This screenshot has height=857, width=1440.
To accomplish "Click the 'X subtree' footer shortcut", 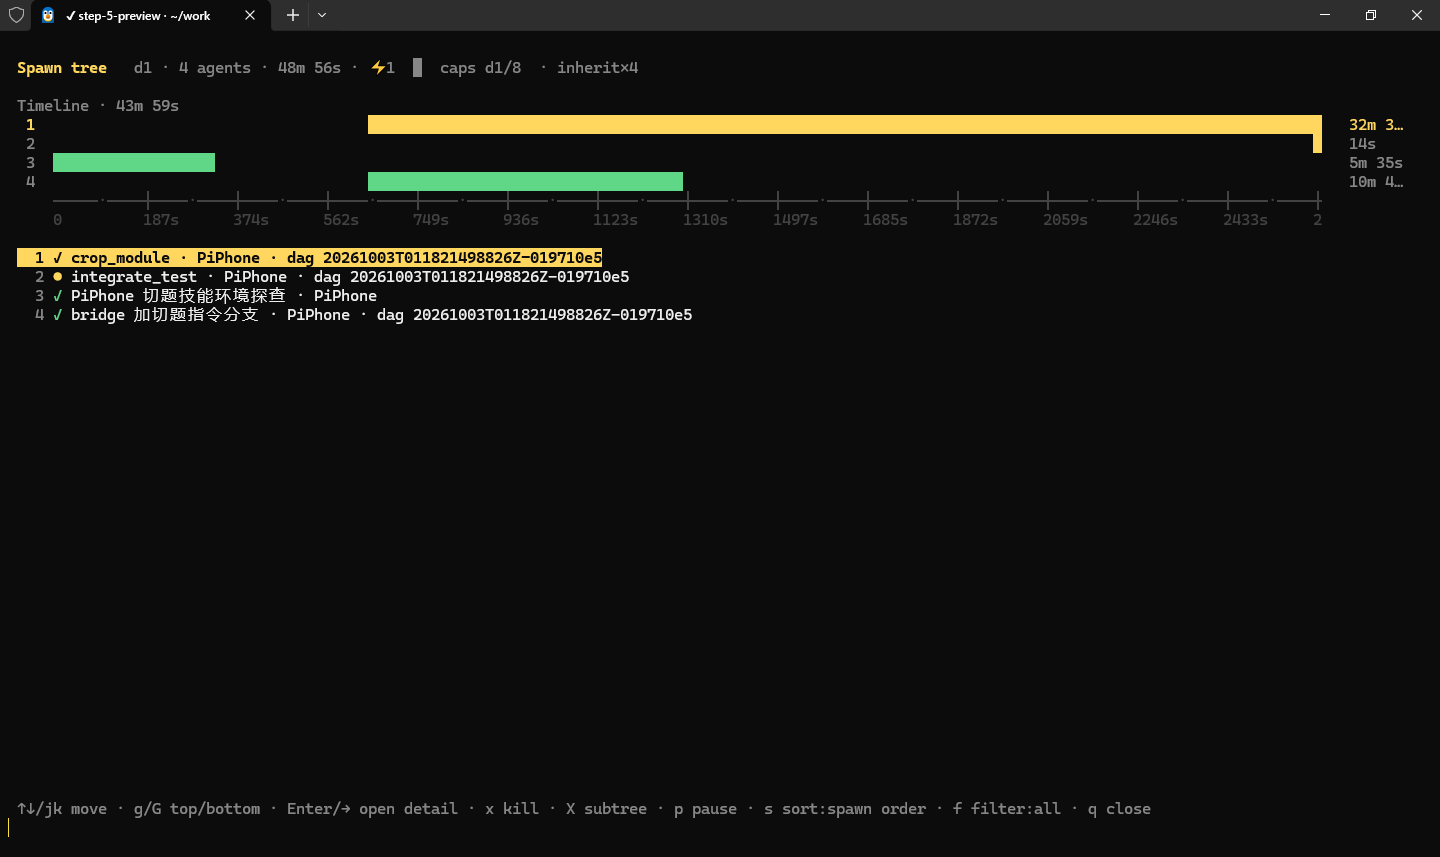I will point(606,809).
